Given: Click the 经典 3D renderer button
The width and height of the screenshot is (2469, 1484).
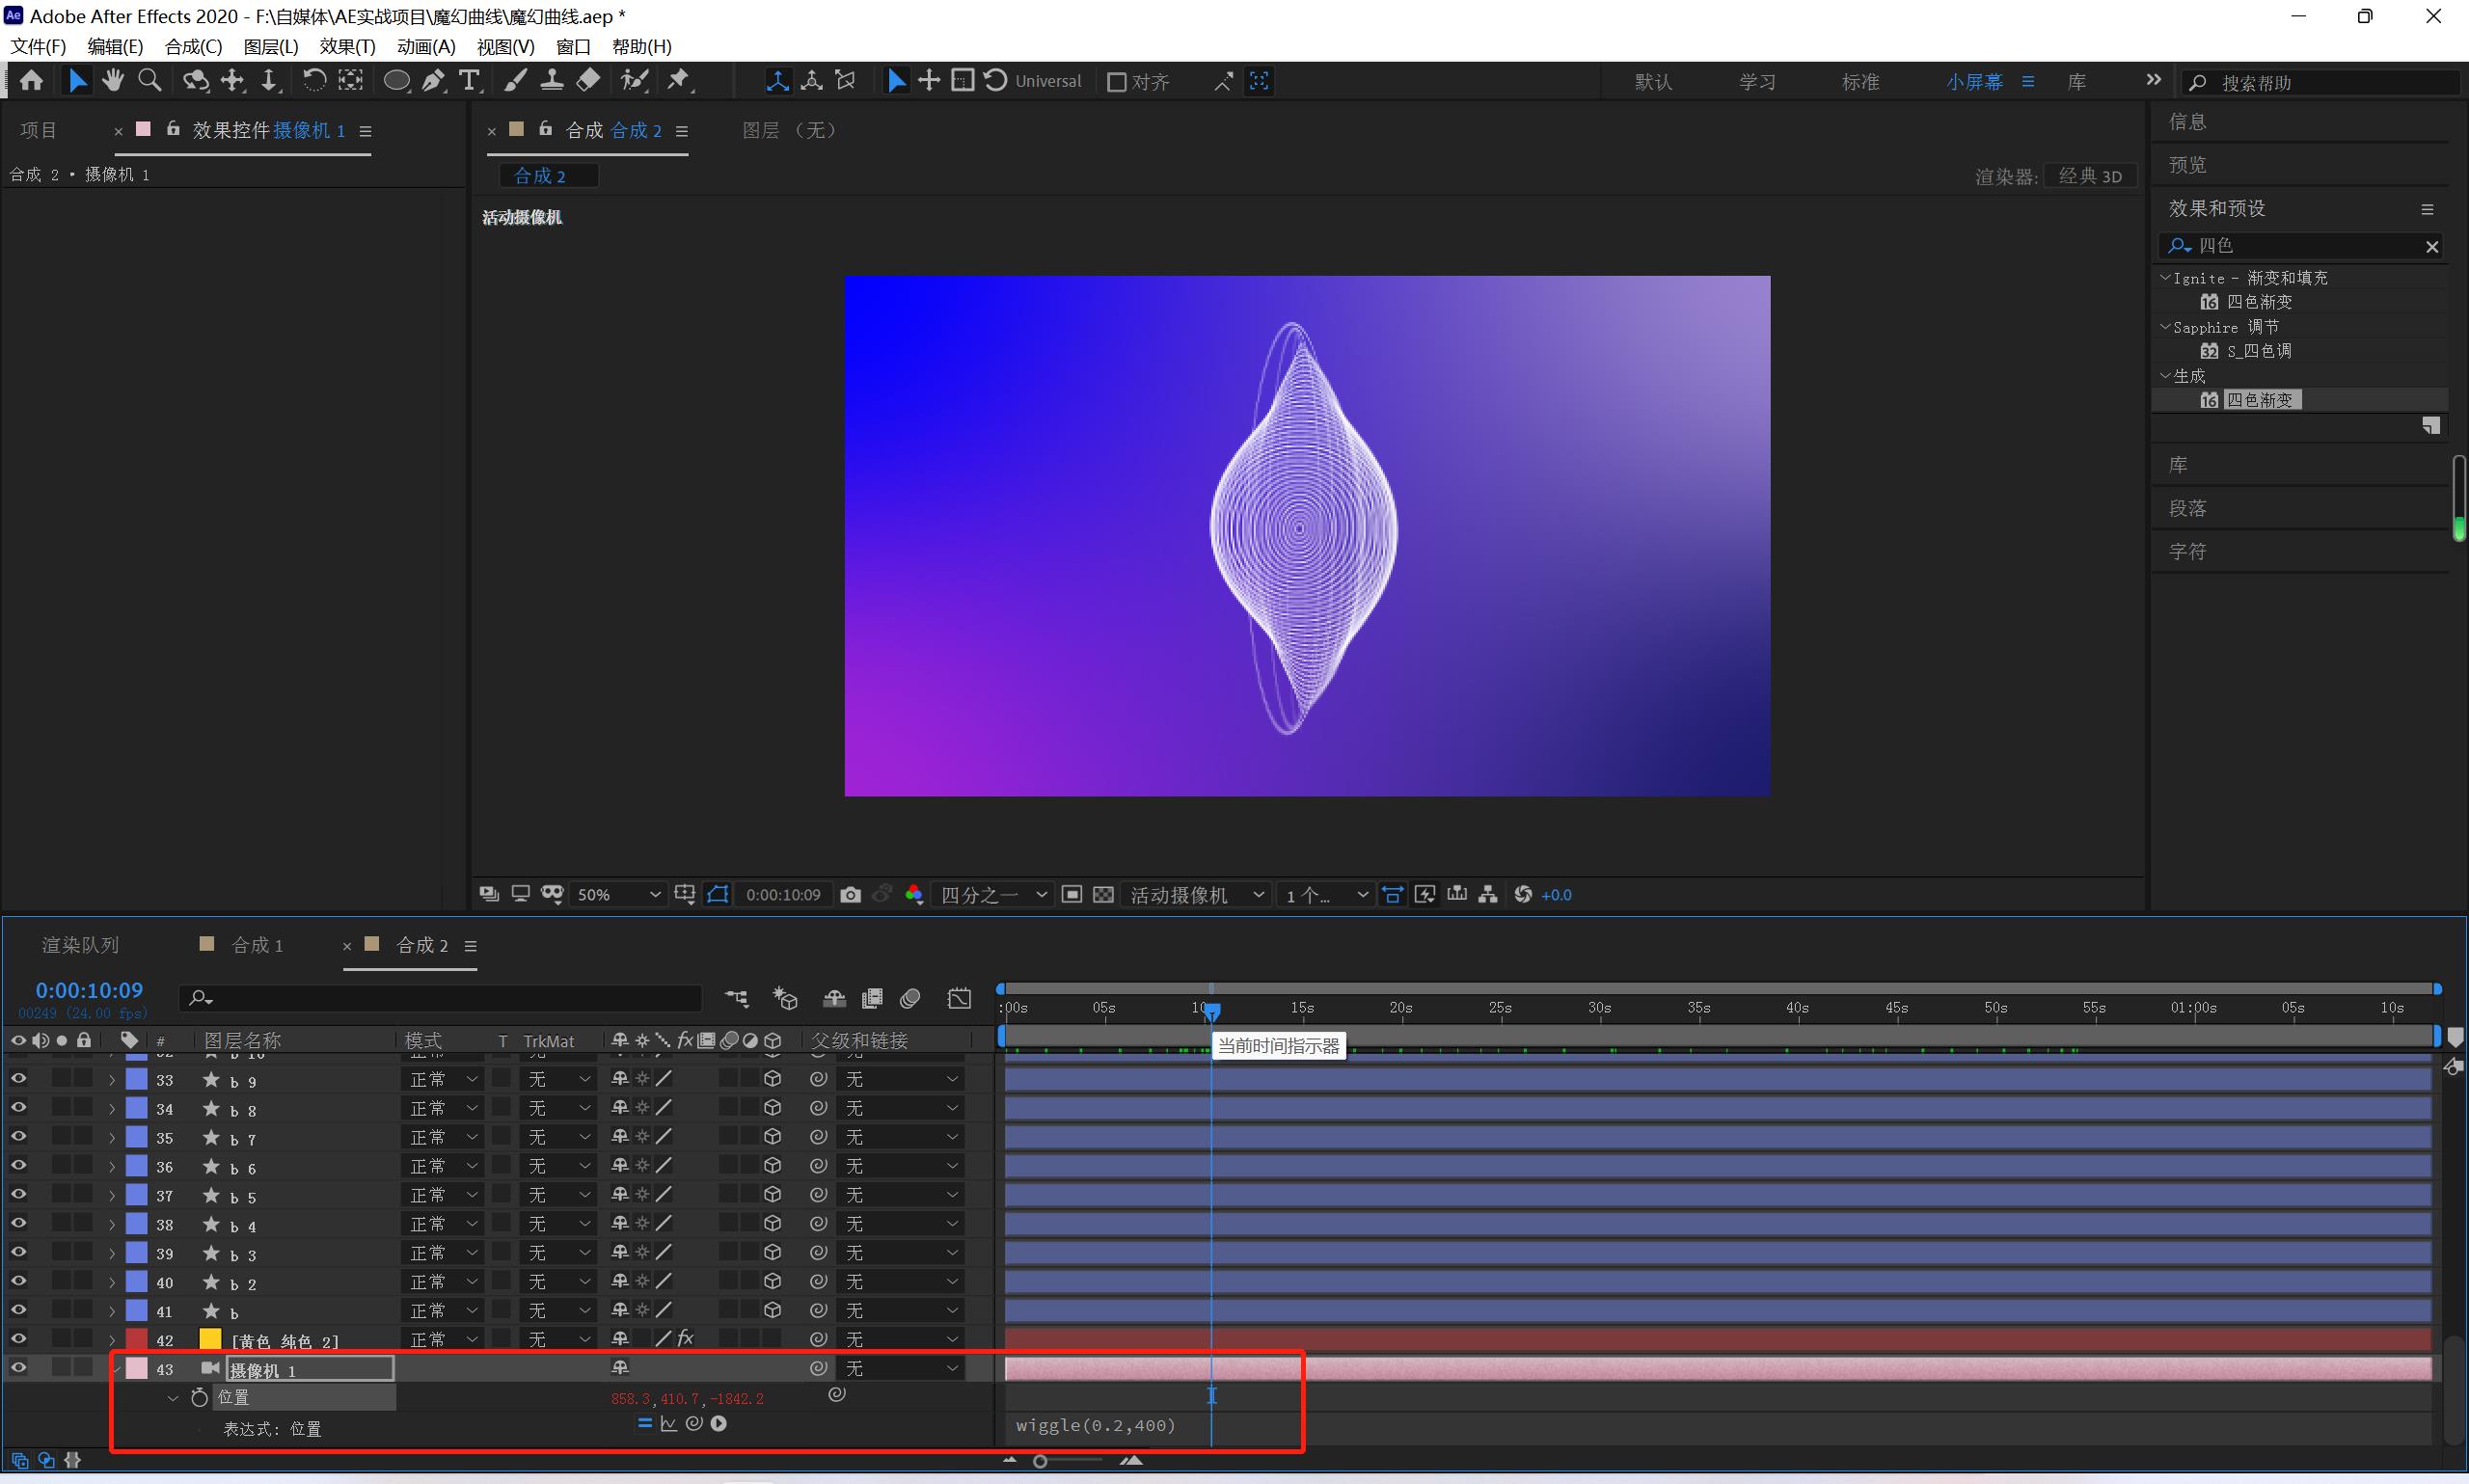Looking at the screenshot, I should (x=2090, y=176).
